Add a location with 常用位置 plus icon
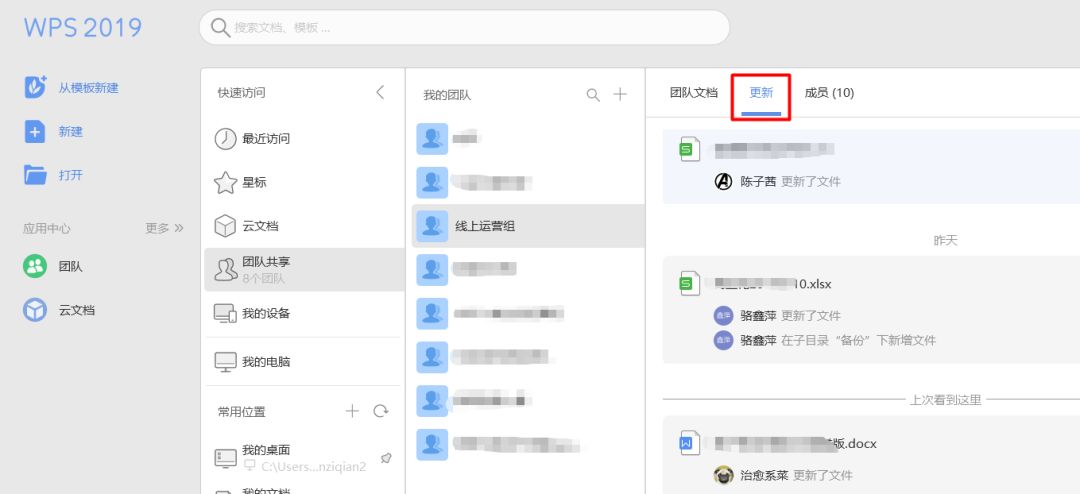The width and height of the screenshot is (1080, 494). (x=352, y=411)
